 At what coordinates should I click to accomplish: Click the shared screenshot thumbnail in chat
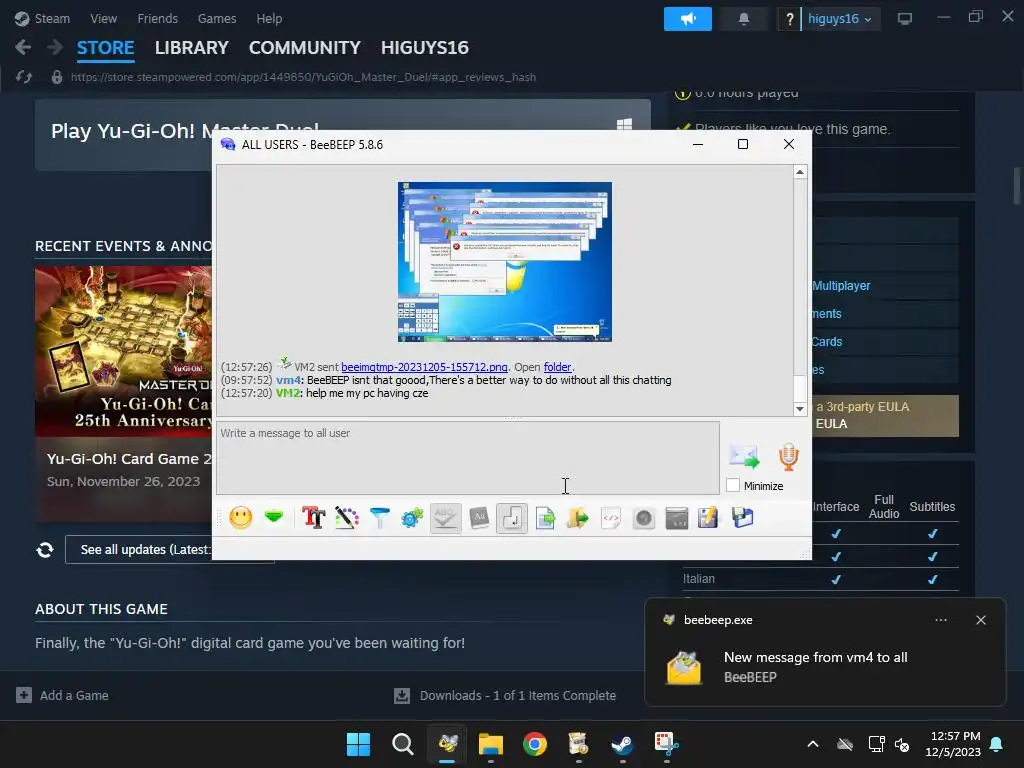505,262
